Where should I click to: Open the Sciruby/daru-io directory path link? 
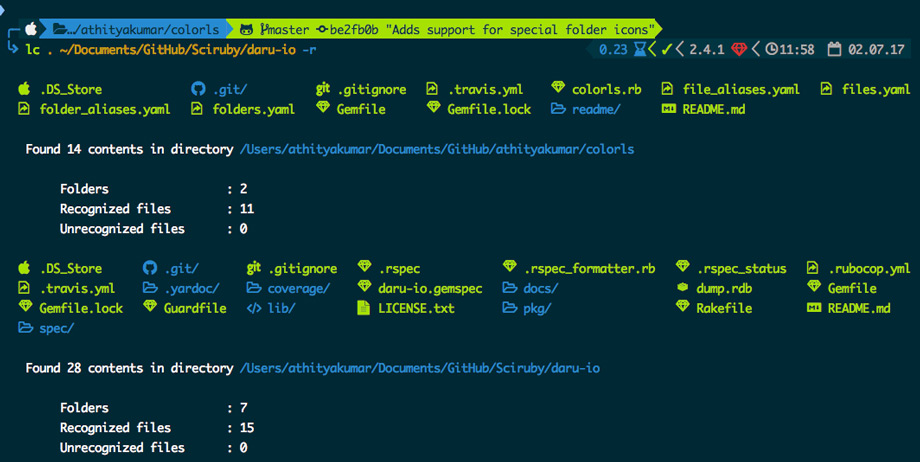(420, 368)
